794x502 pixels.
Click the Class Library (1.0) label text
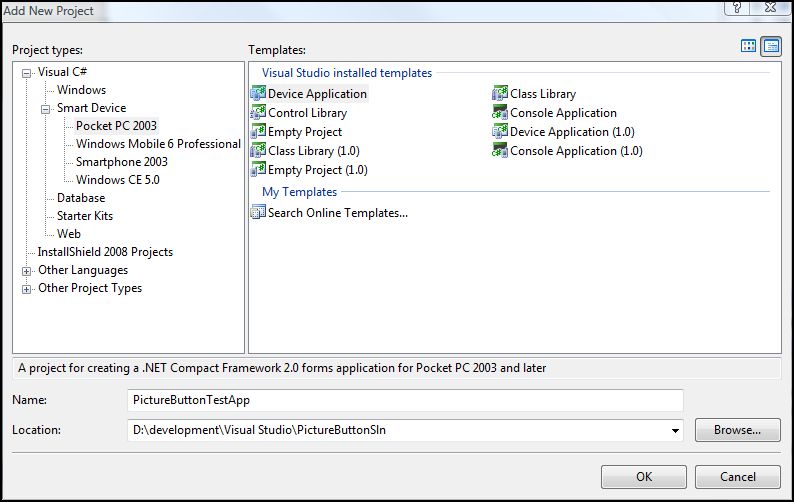point(313,151)
